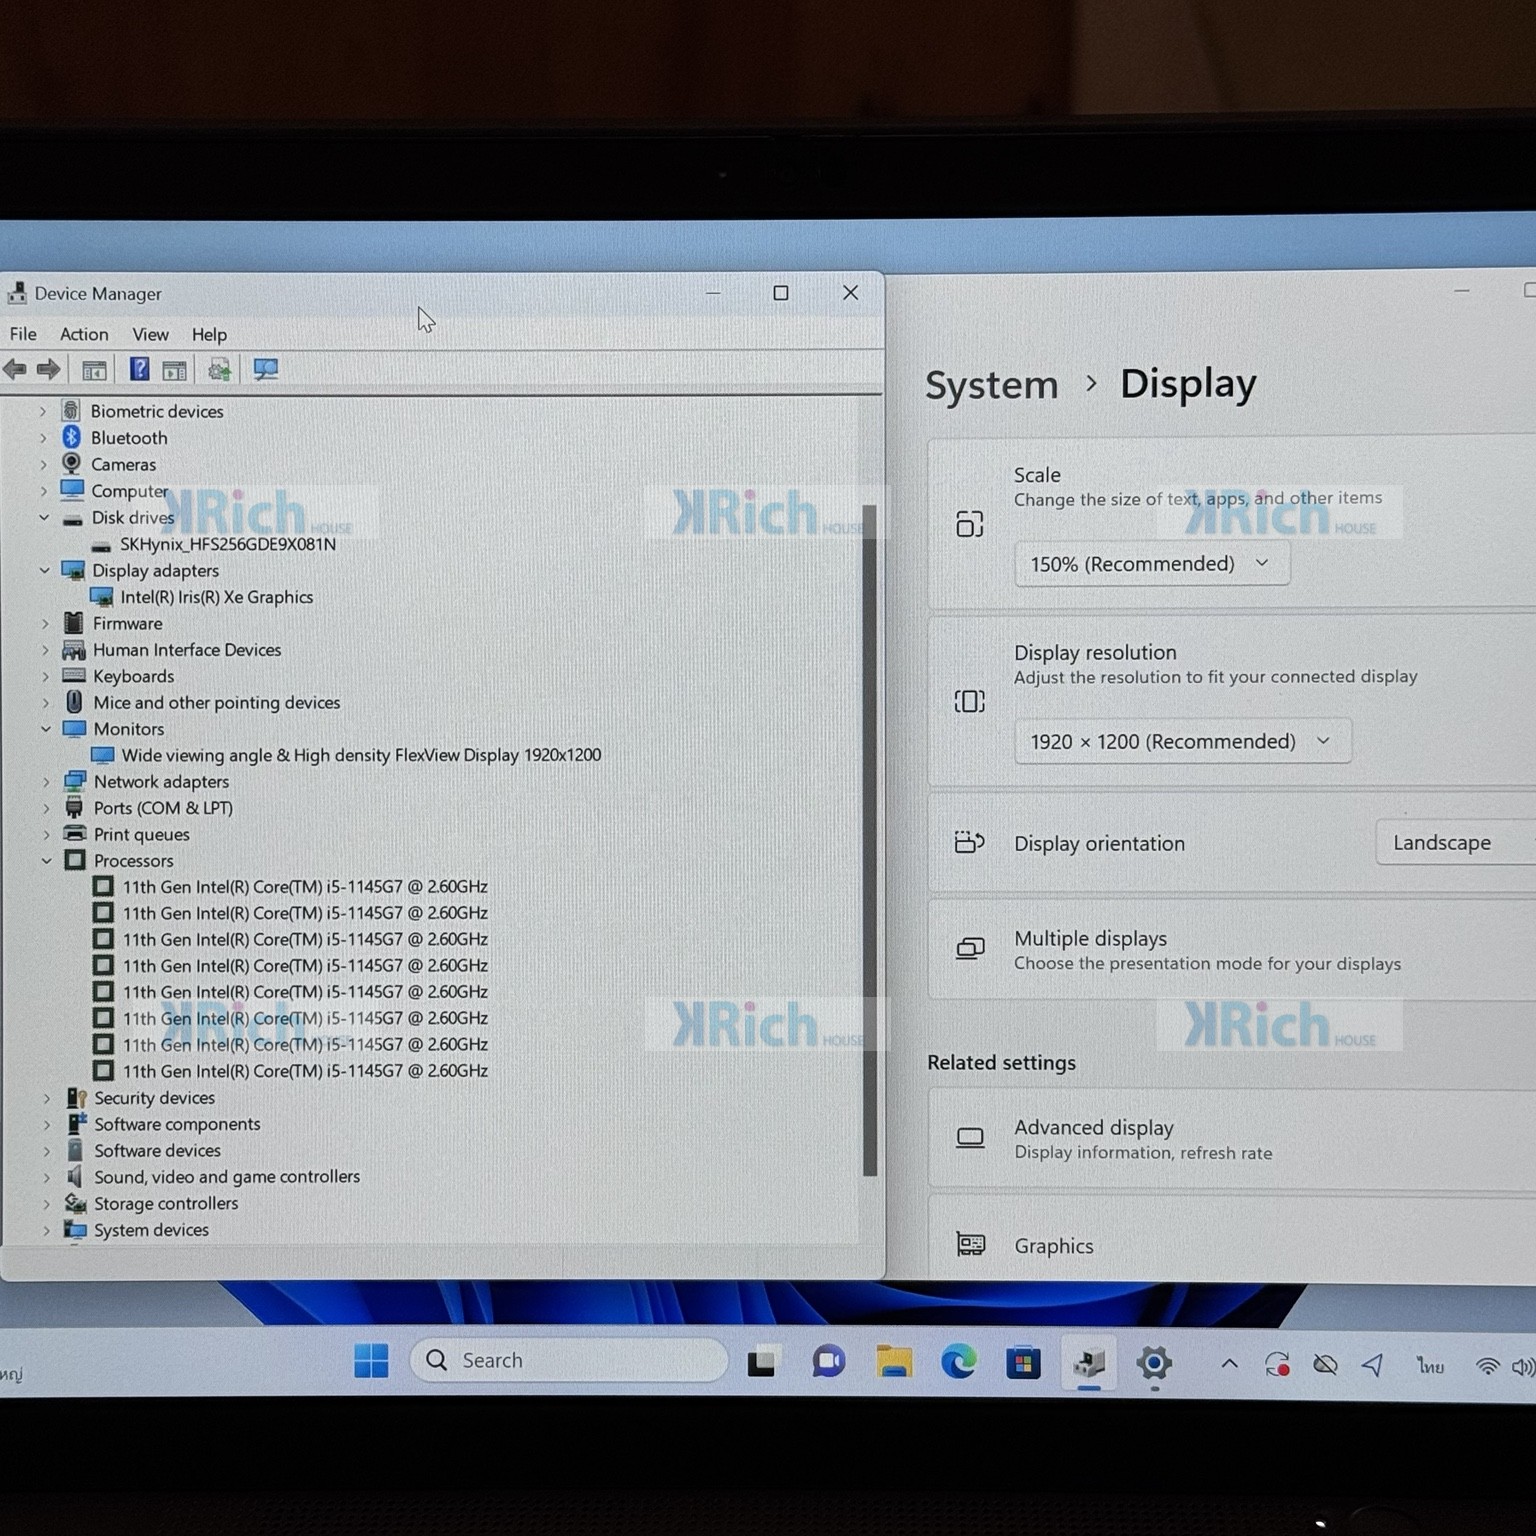Viewport: 1536px width, 1536px height.
Task: Open the Display resolution 1920 × 1200 dropdown
Action: pos(1183,741)
